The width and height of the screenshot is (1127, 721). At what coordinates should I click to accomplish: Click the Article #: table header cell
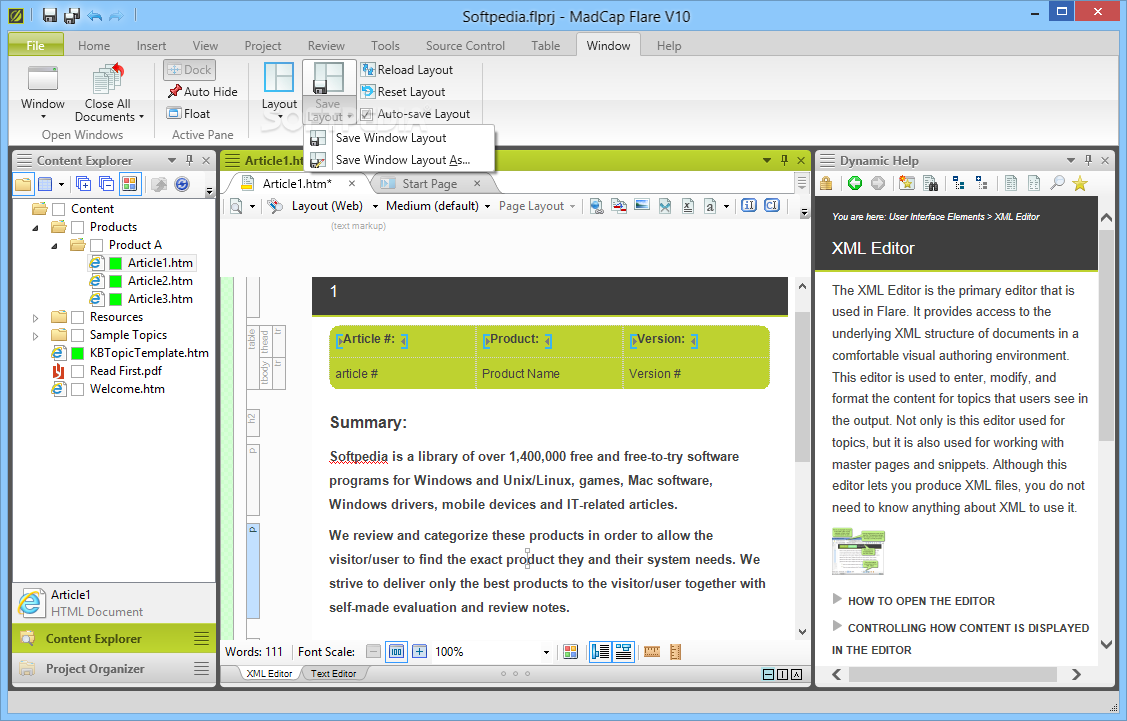[x=403, y=339]
